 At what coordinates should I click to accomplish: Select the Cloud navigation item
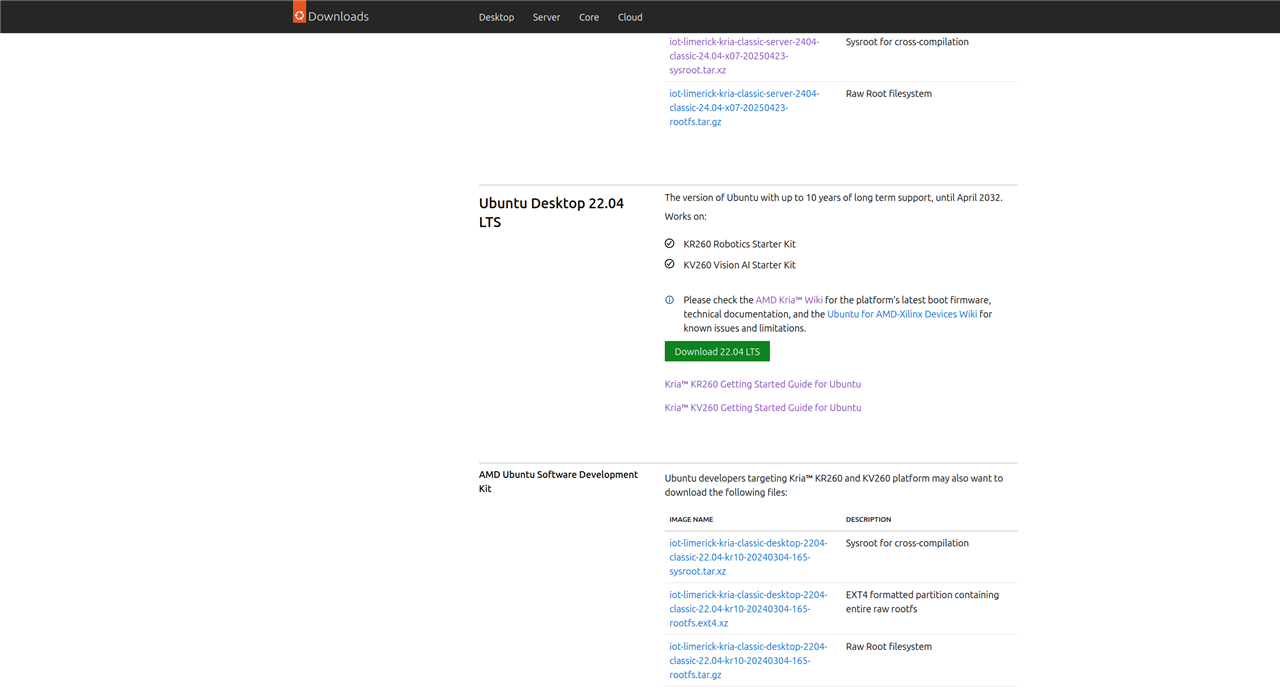630,17
